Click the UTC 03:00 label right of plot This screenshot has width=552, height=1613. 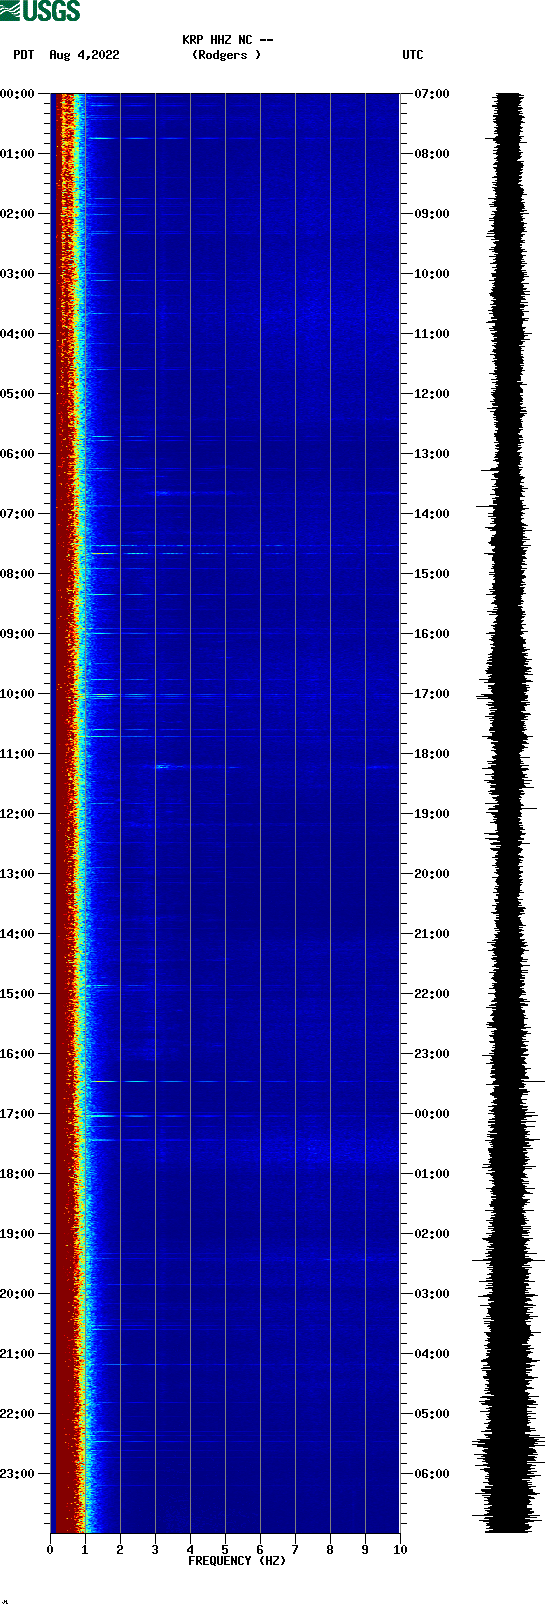pos(432,1294)
